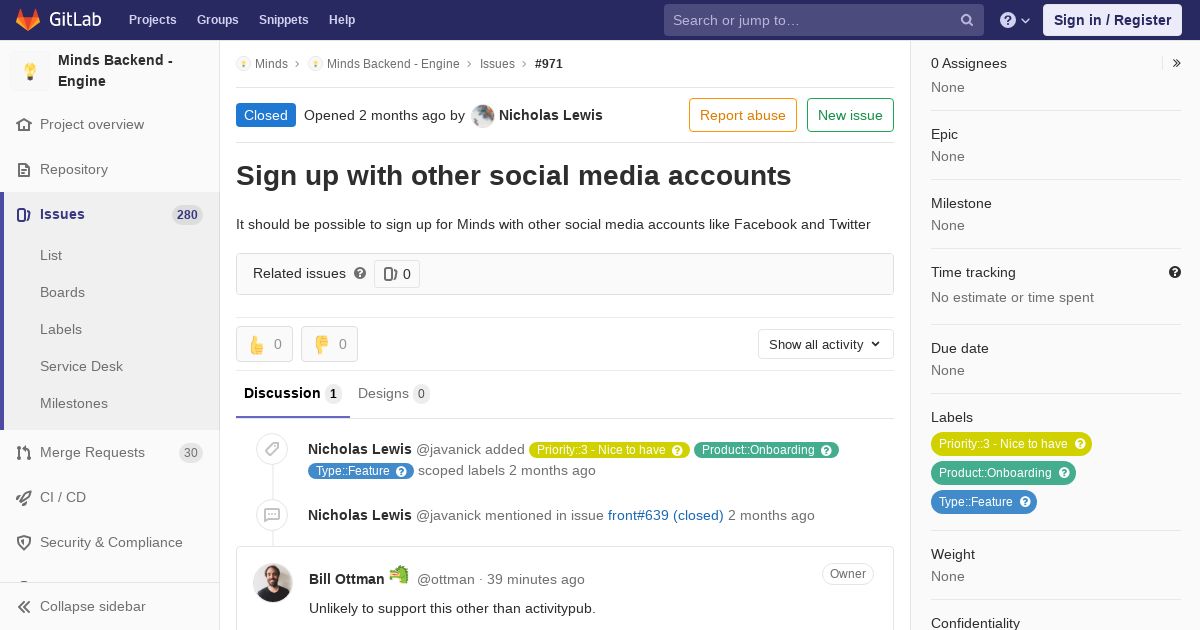
Task: Click the Repository file icon
Action: (24, 170)
